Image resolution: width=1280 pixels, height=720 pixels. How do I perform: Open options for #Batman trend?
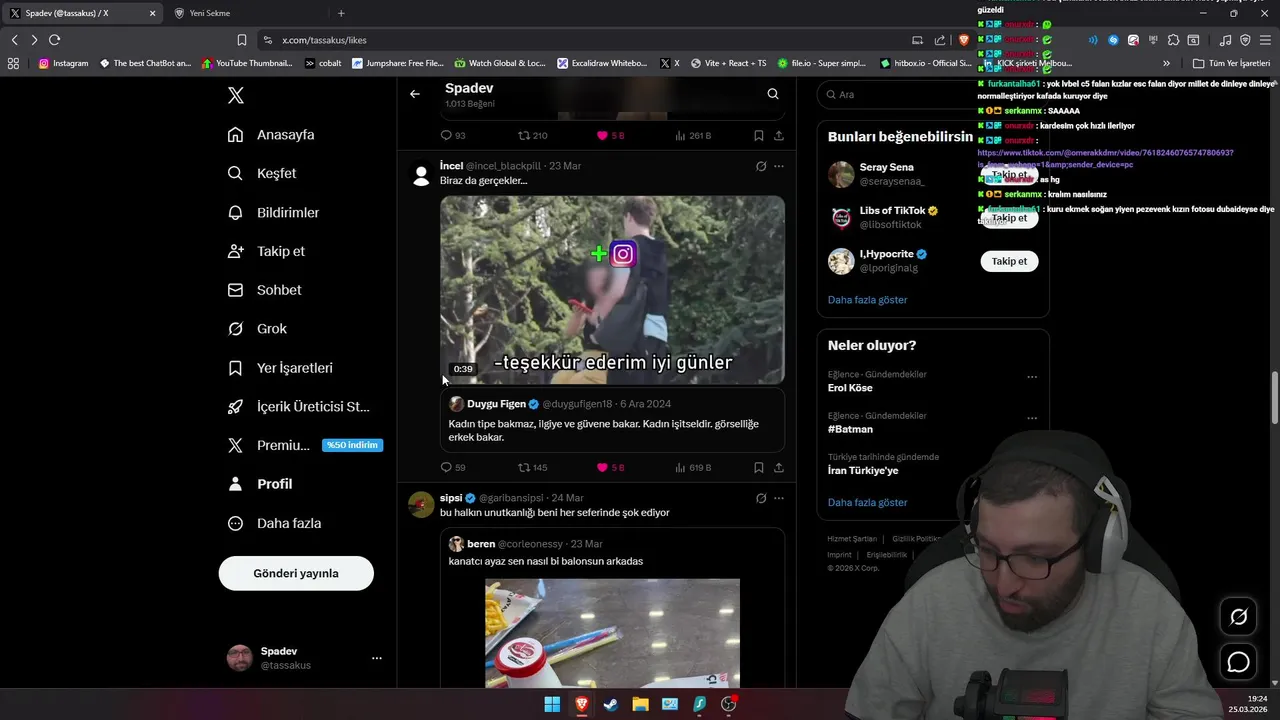click(x=1032, y=418)
